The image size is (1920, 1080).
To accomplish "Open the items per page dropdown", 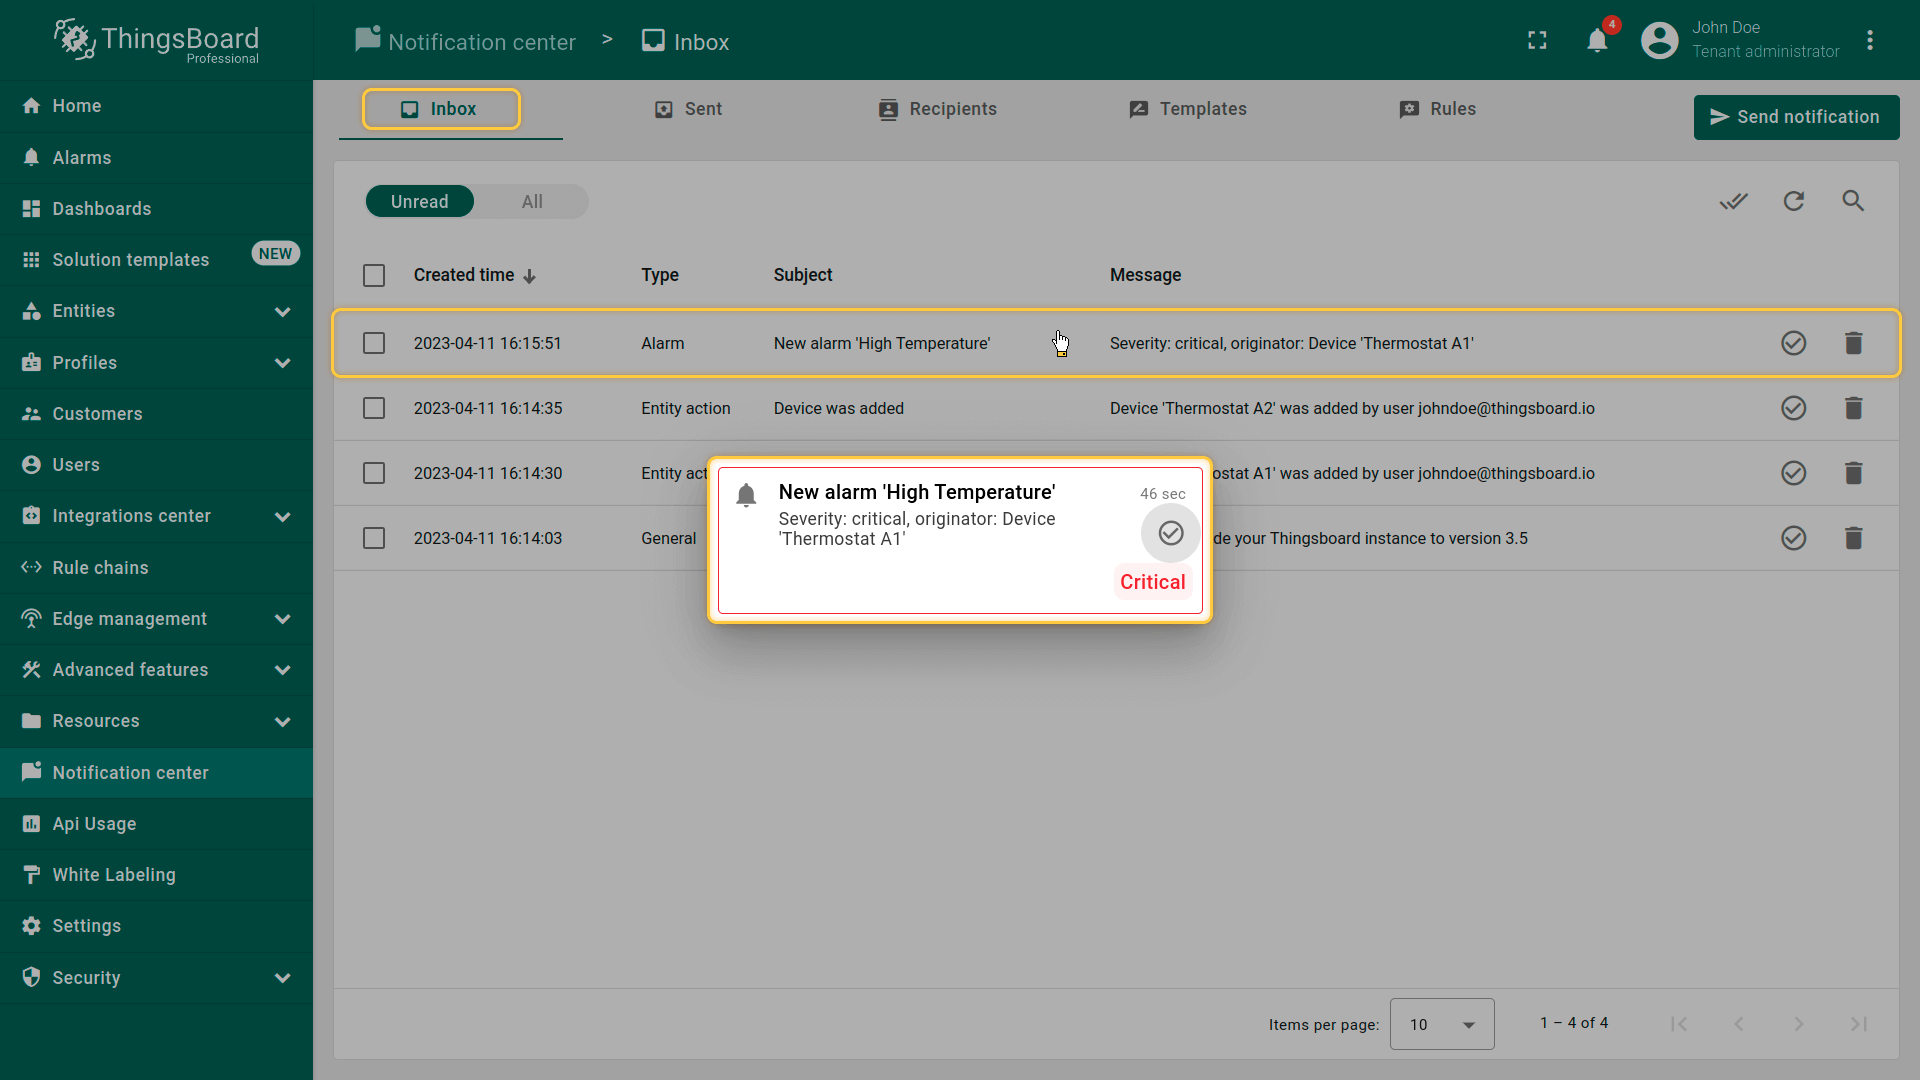I will point(1441,1024).
